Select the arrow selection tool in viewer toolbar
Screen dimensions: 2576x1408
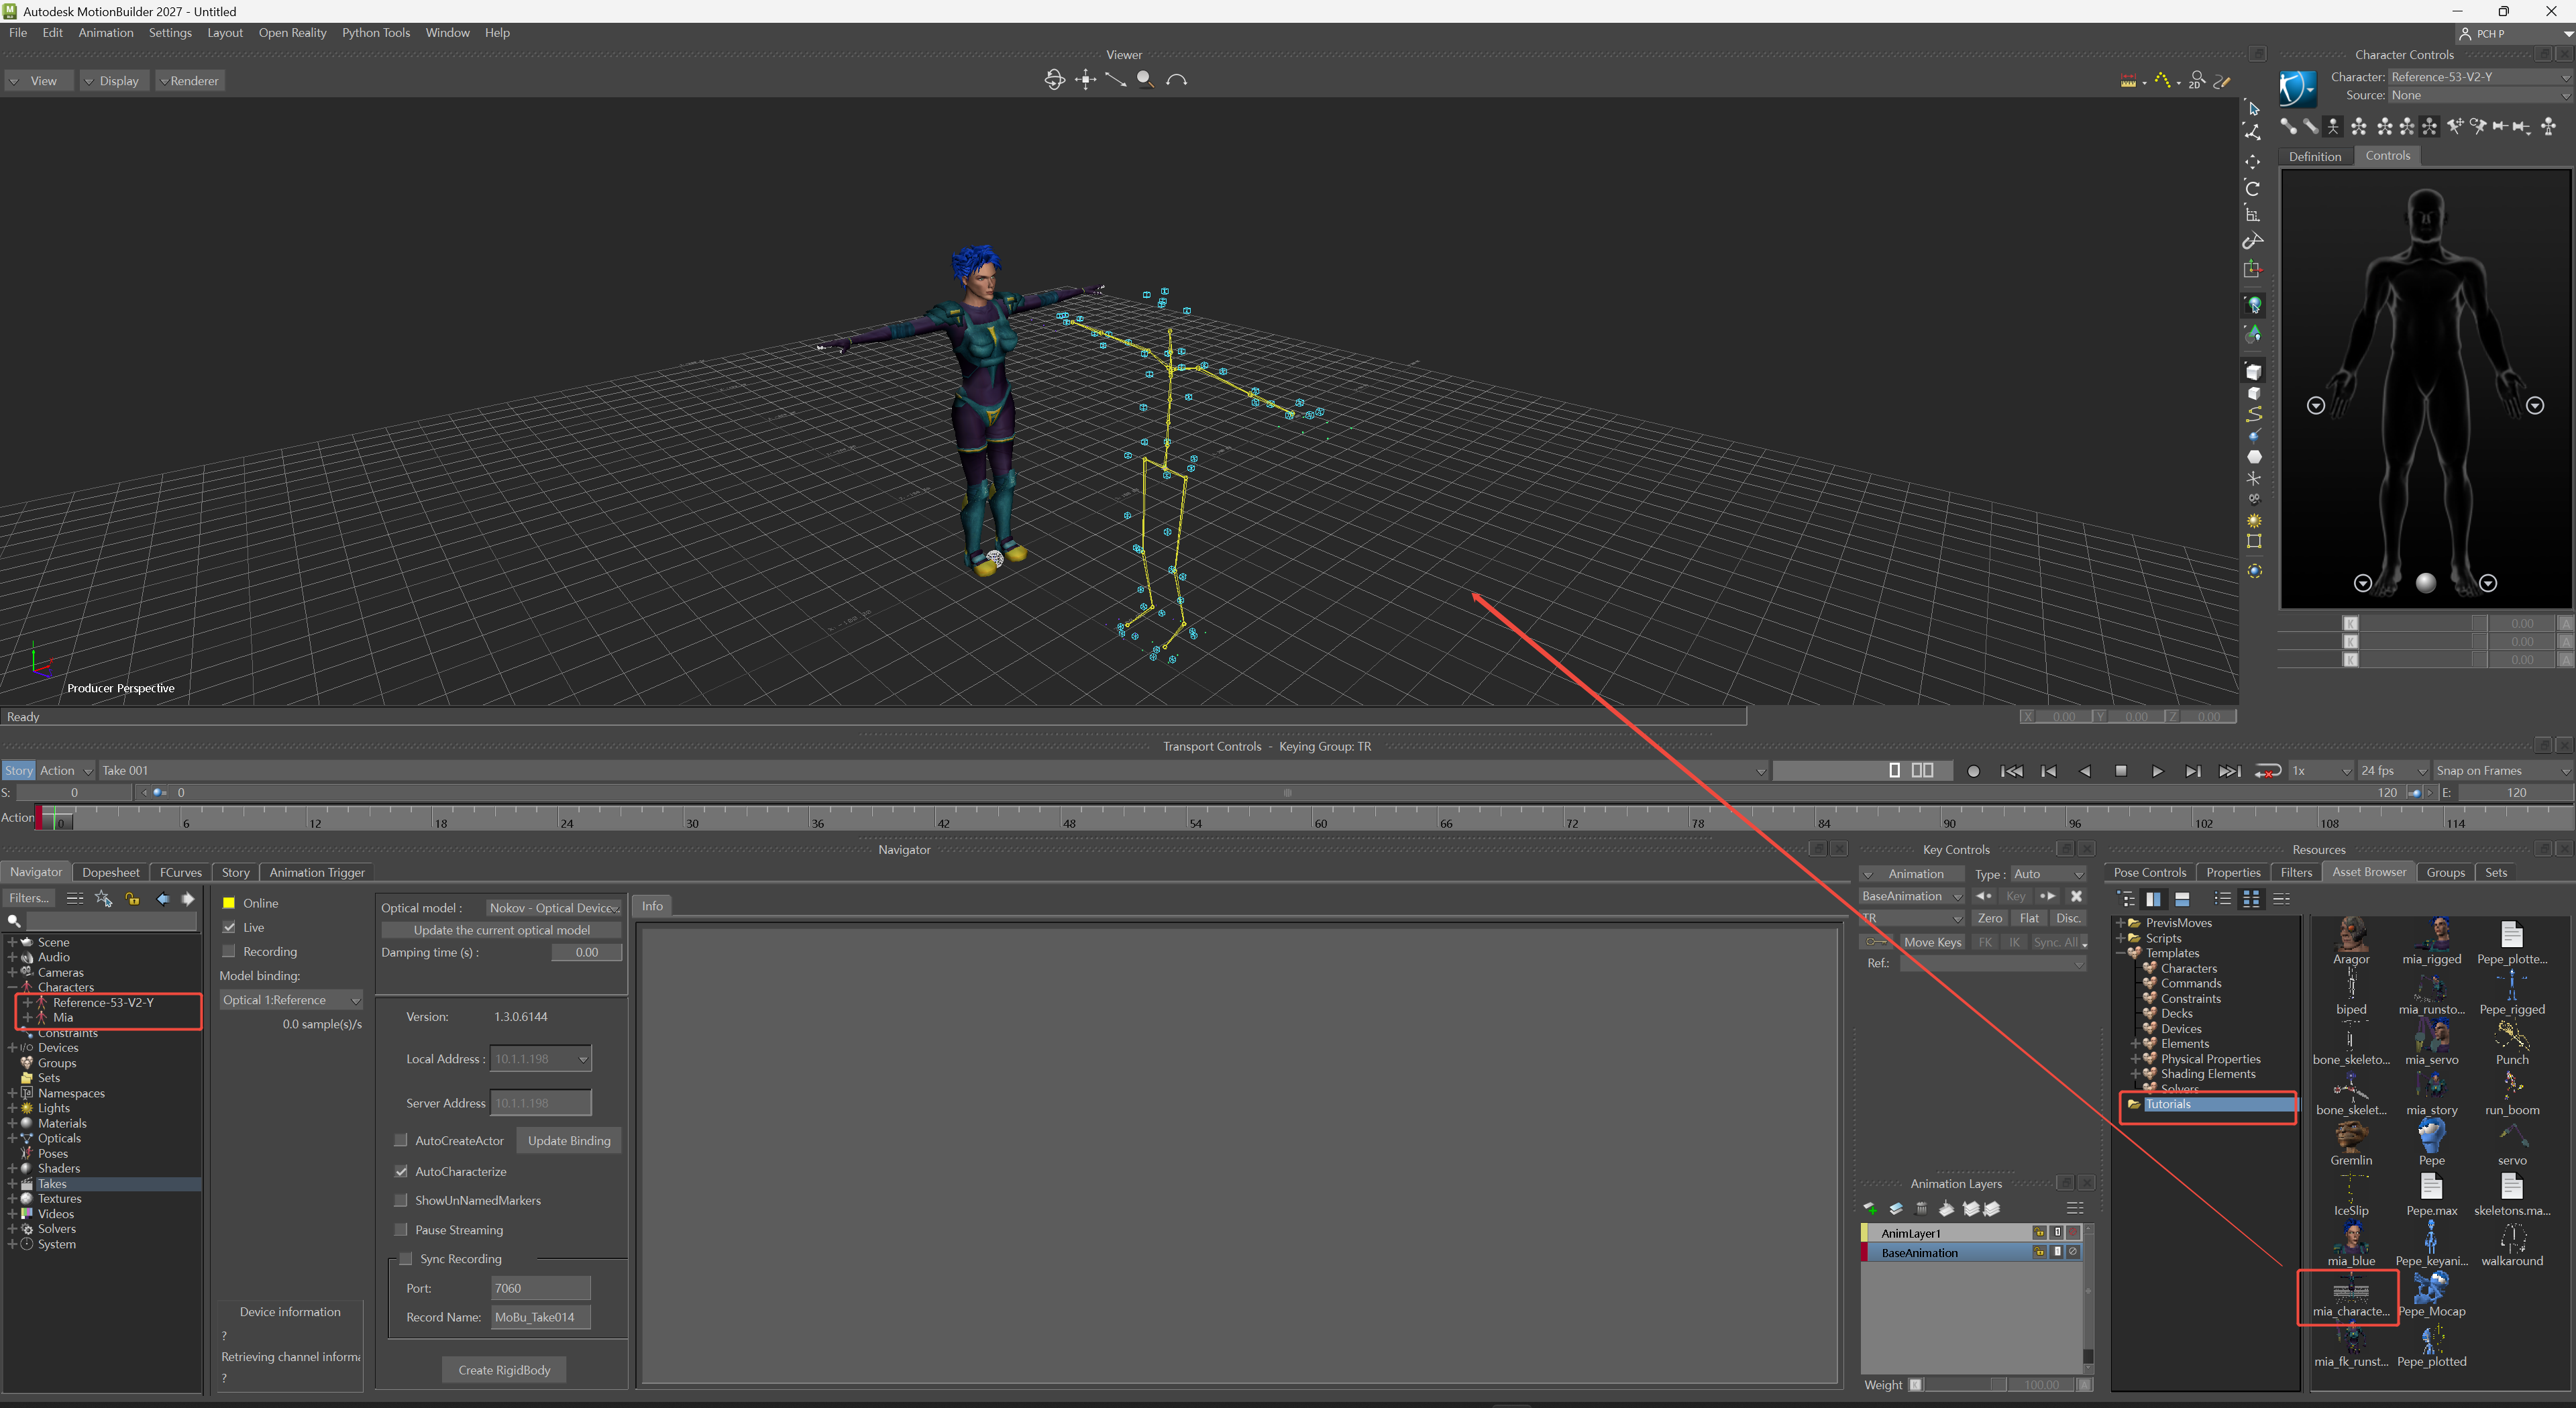point(2253,108)
